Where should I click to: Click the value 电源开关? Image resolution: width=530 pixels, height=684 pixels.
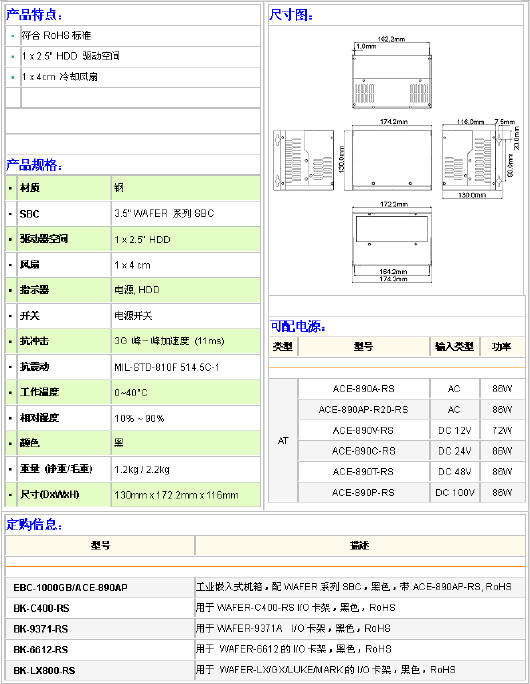pos(133,315)
